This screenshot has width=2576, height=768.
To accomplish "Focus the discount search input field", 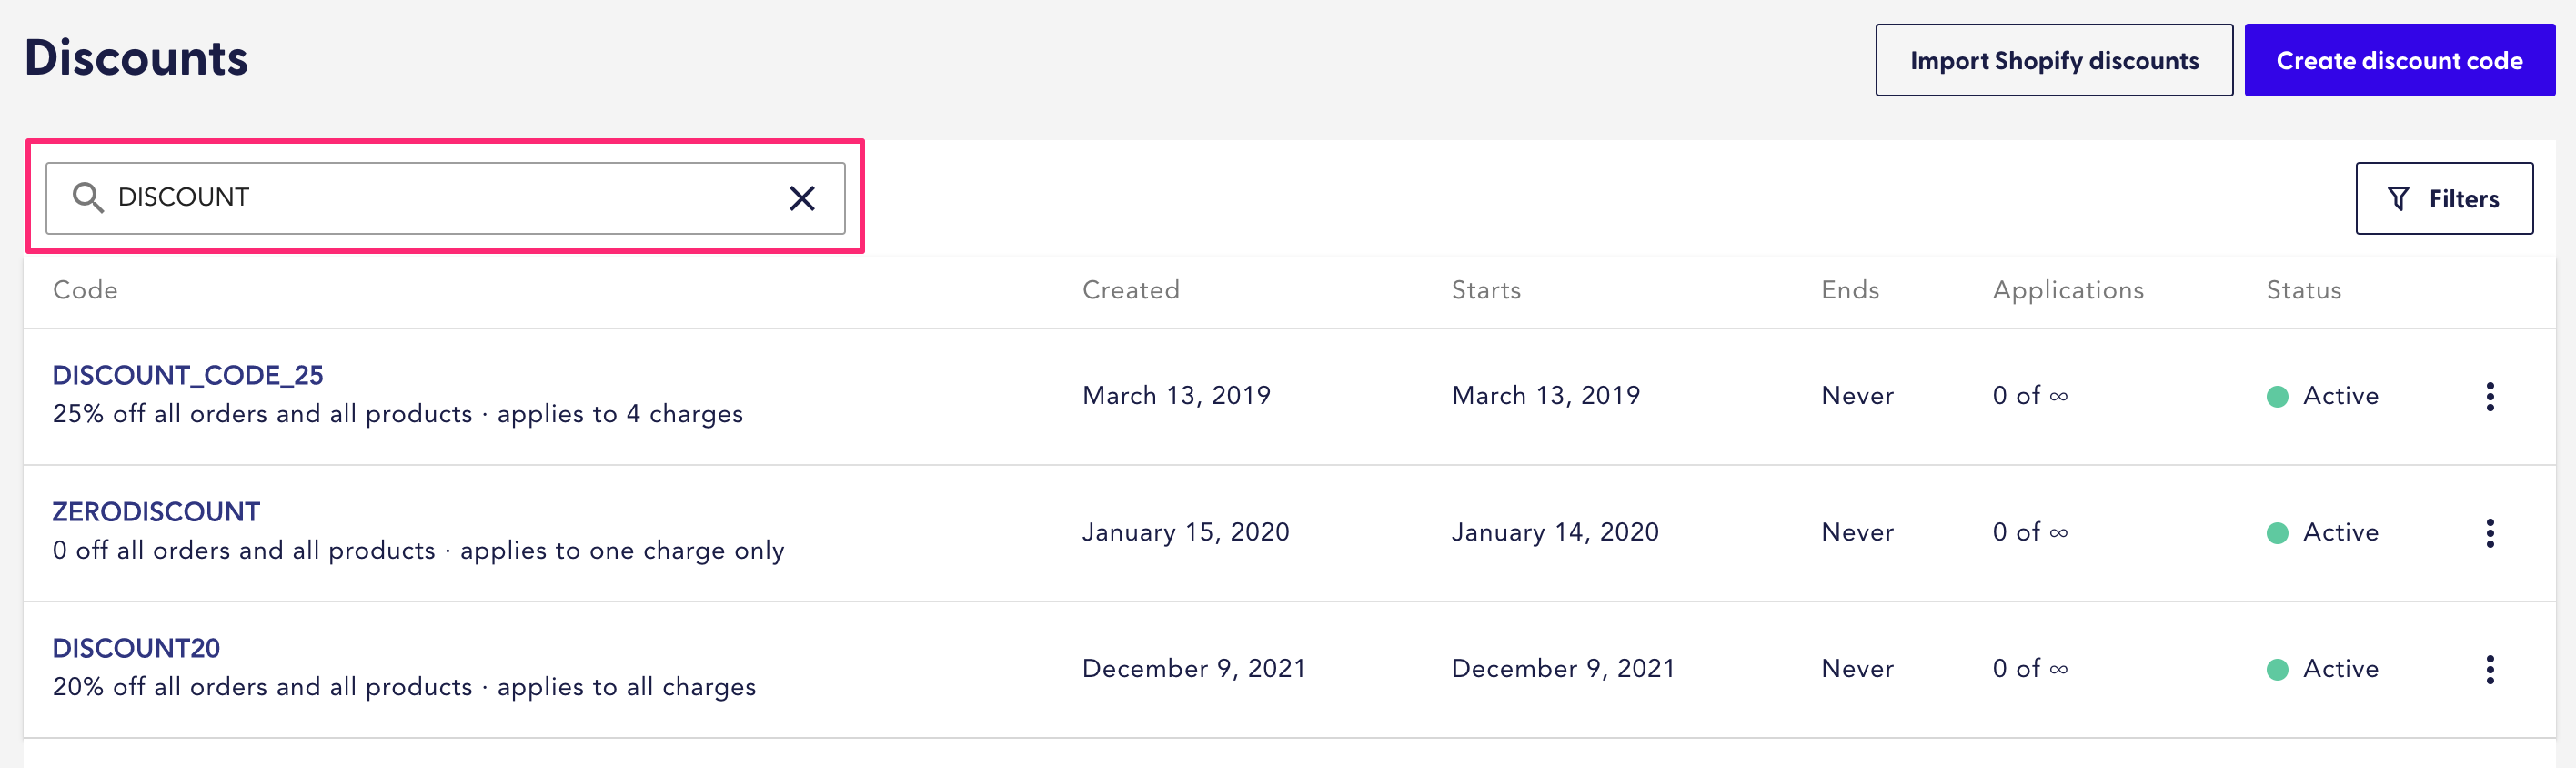I will pos(440,198).
